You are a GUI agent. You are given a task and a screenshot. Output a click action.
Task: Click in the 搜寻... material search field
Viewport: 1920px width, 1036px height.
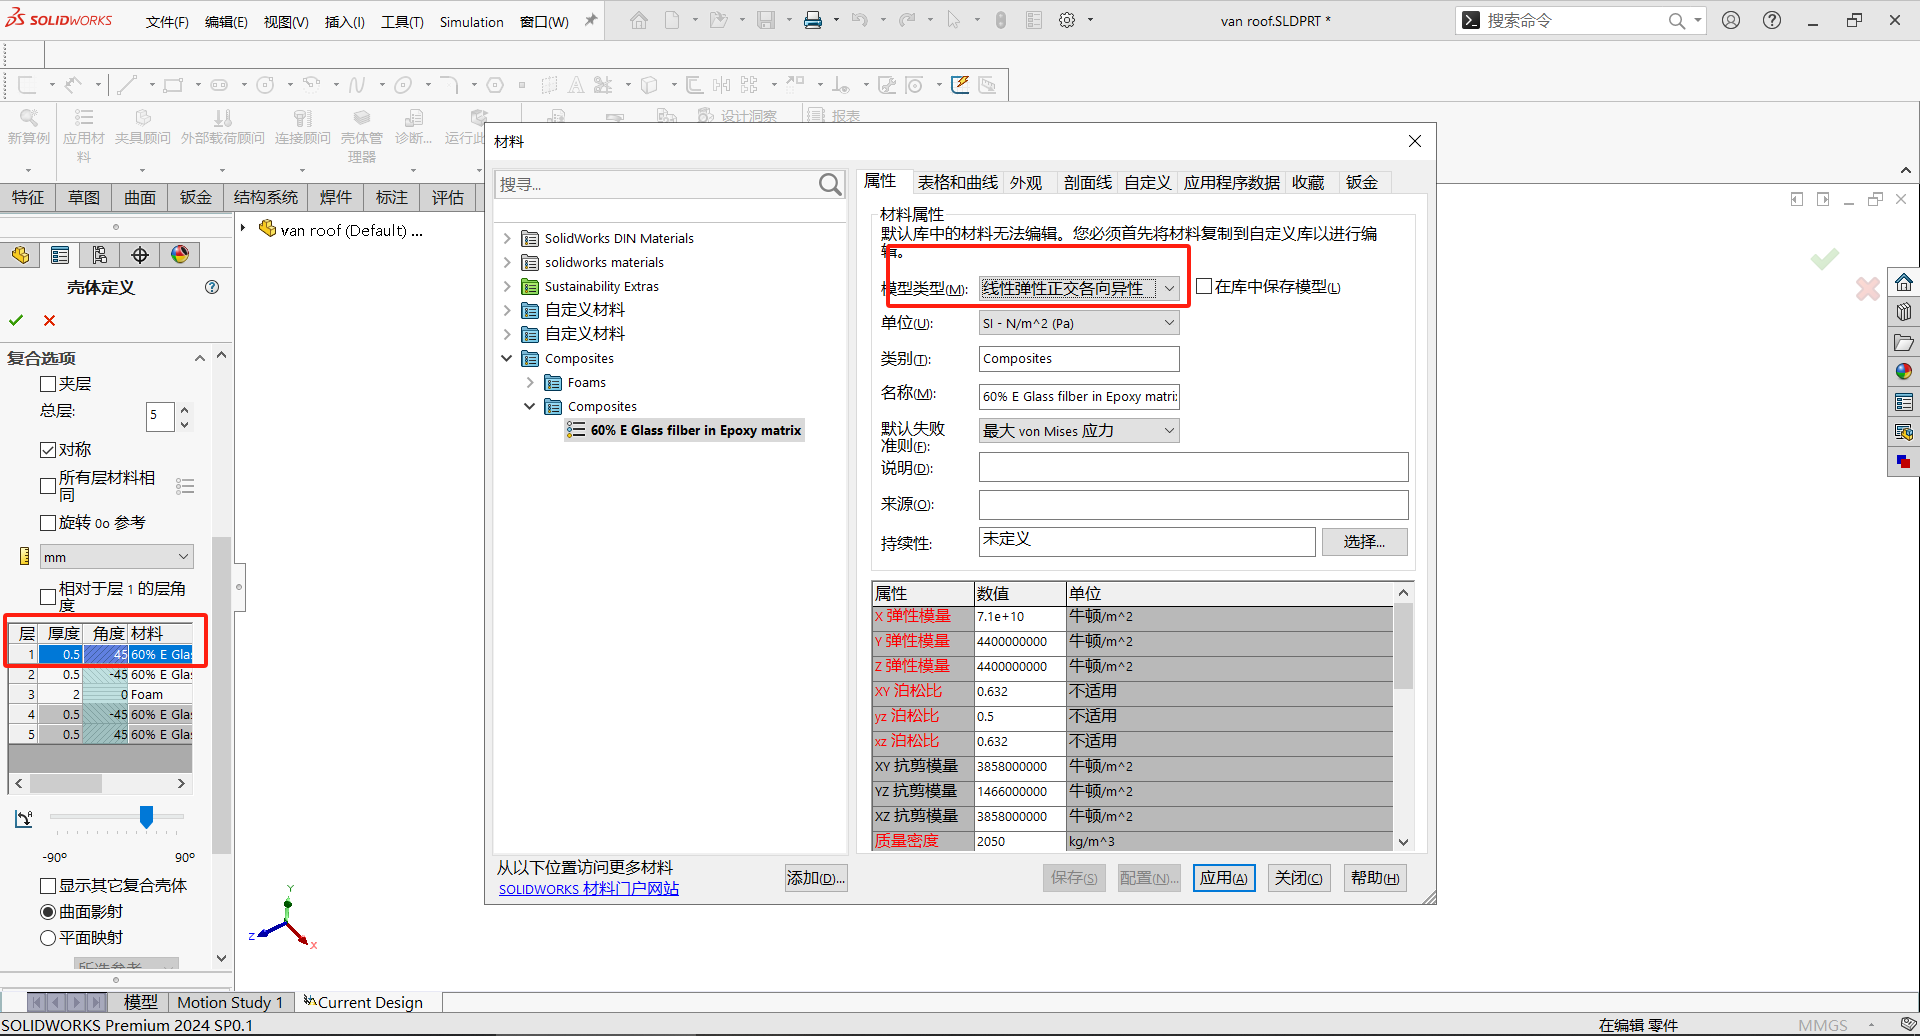coord(658,184)
